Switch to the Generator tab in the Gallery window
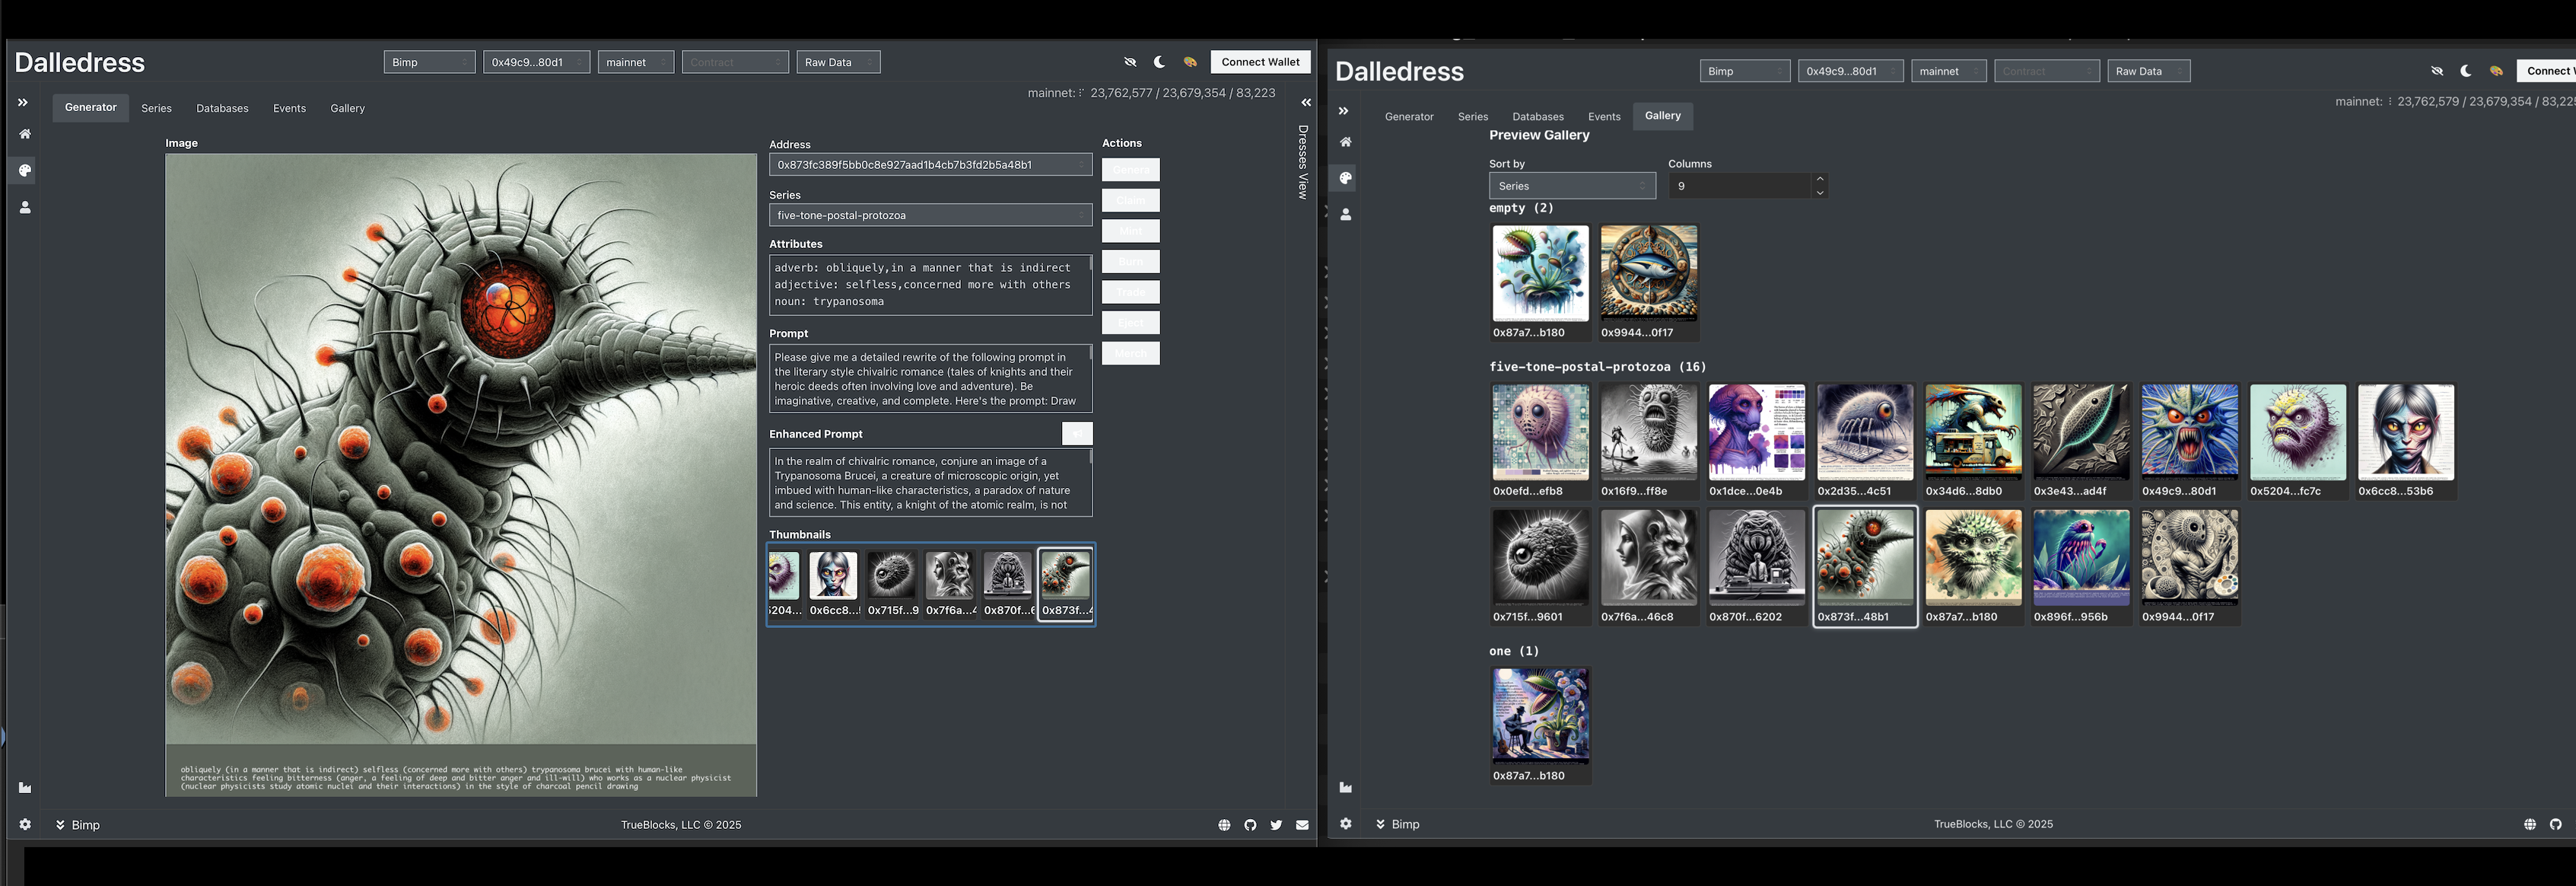This screenshot has width=2576, height=886. 1409,117
